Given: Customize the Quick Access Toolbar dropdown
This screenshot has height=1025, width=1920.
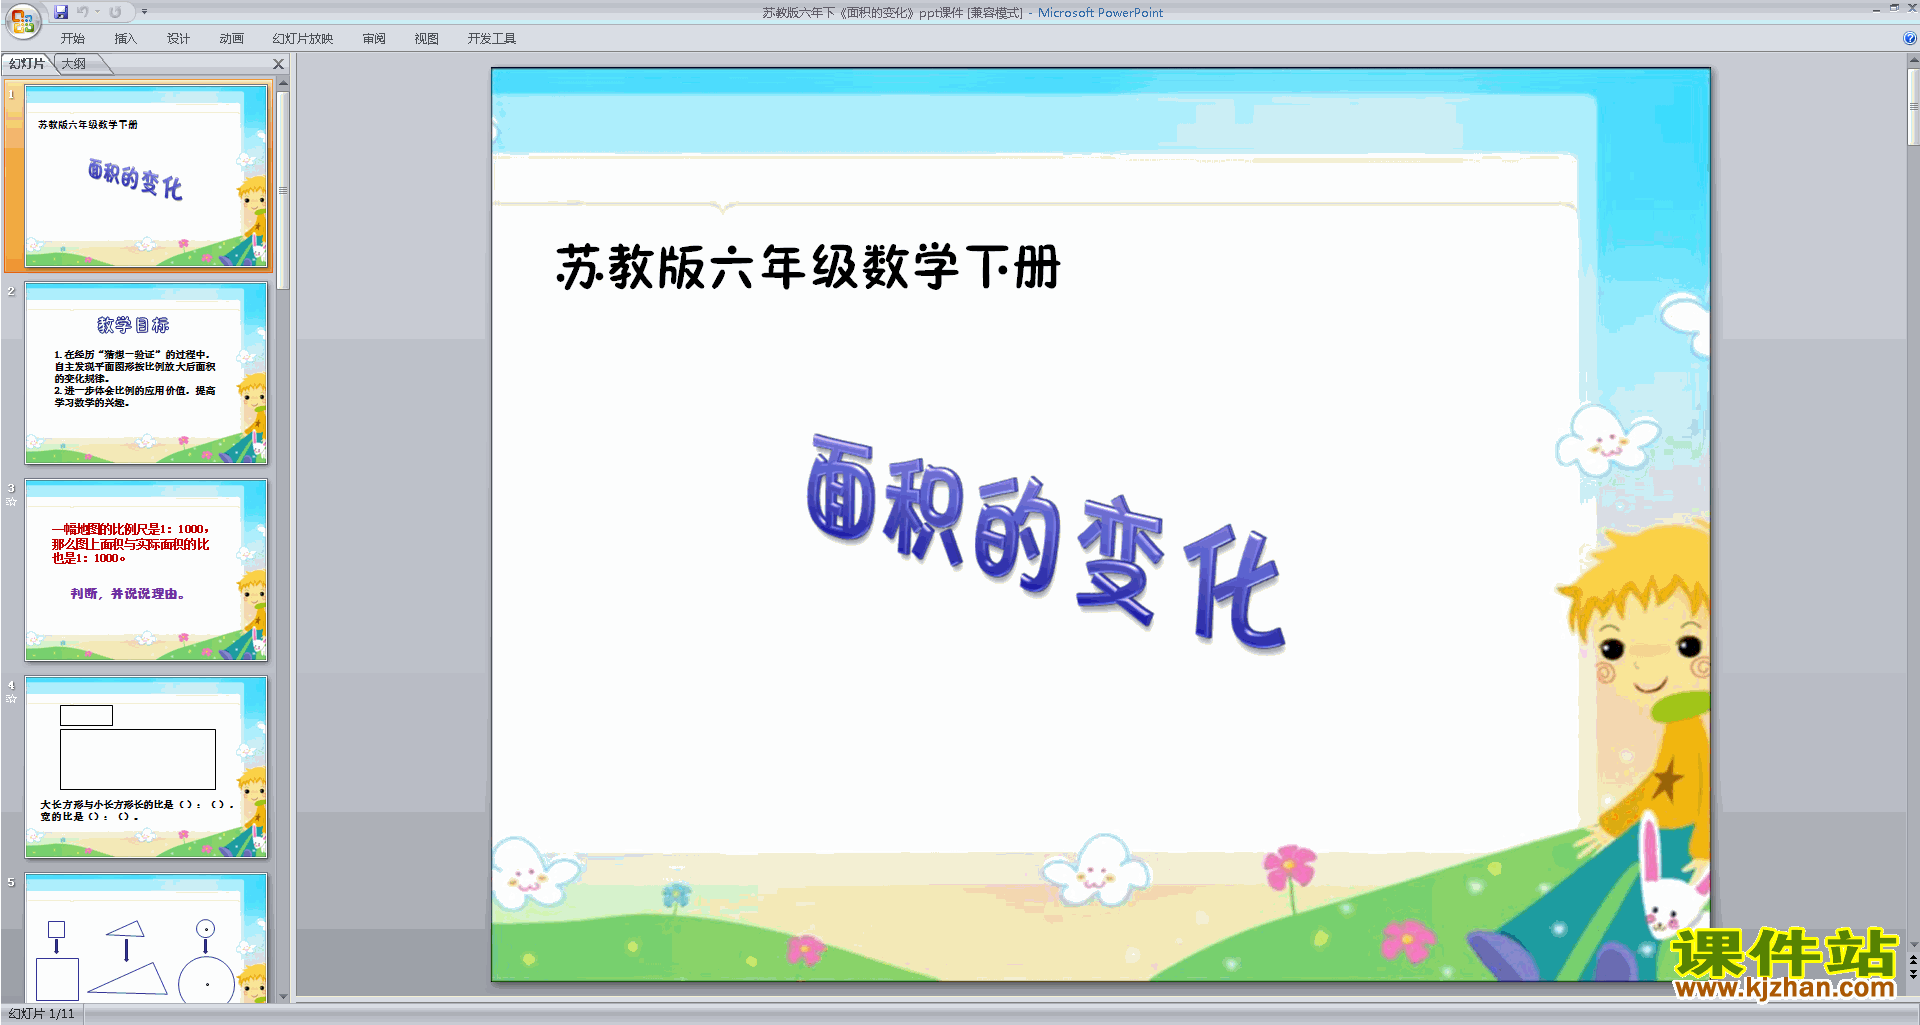Looking at the screenshot, I should click(x=144, y=12).
